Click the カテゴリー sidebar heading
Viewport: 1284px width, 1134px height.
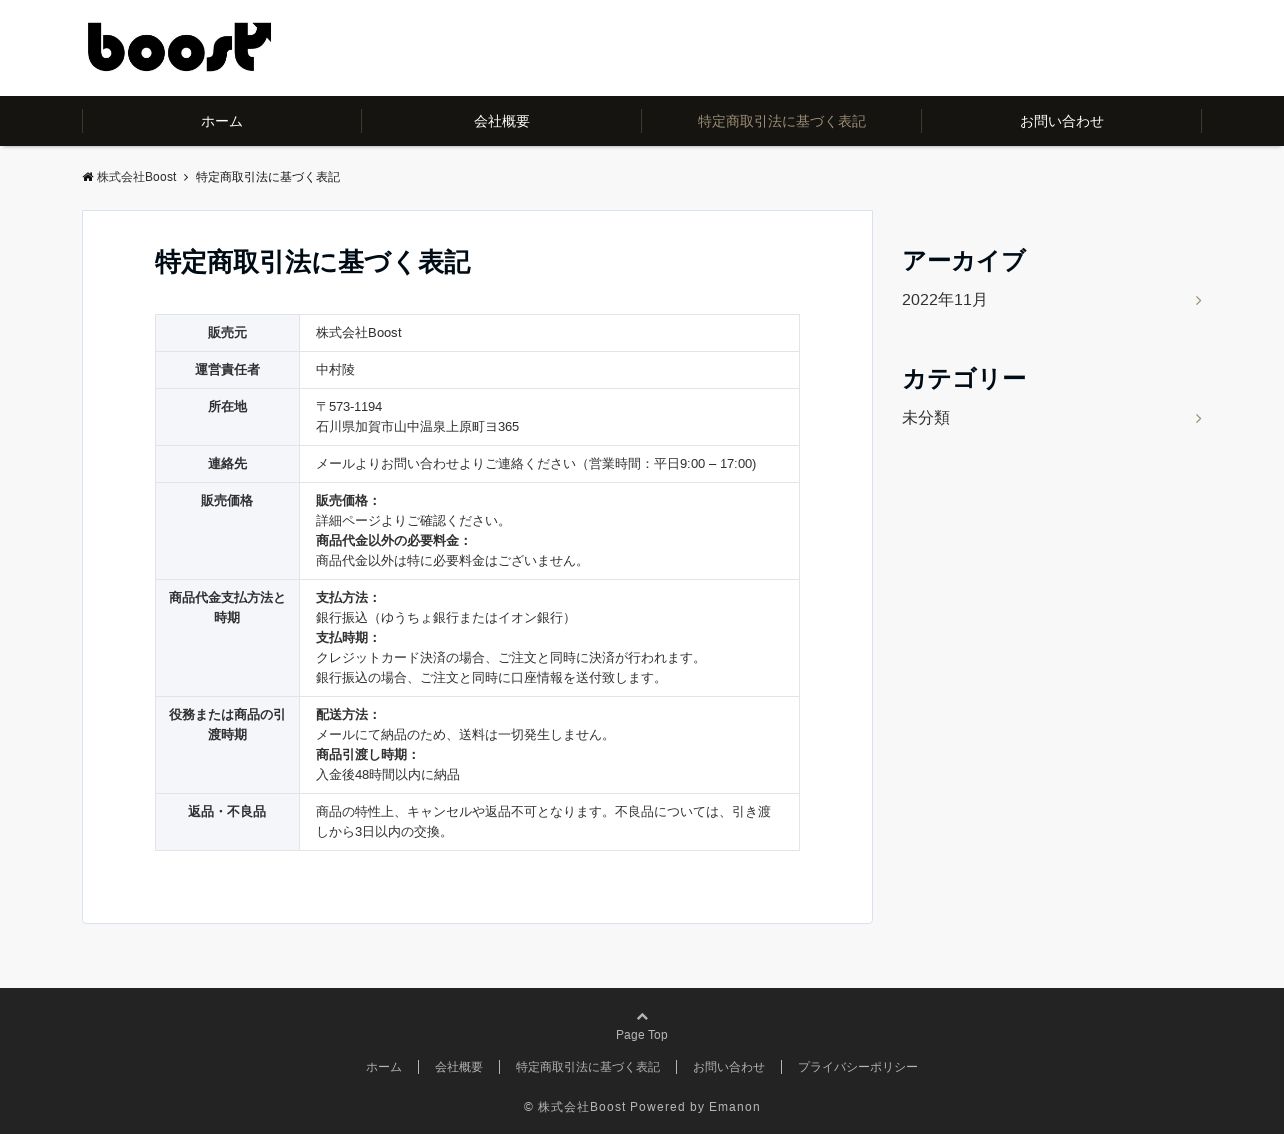[x=964, y=379]
